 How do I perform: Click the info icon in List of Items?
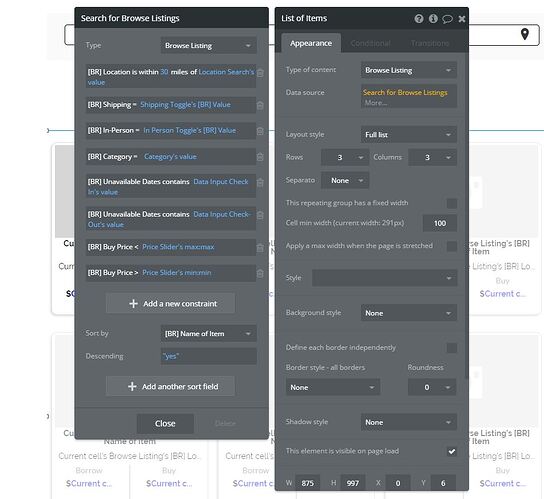433,19
